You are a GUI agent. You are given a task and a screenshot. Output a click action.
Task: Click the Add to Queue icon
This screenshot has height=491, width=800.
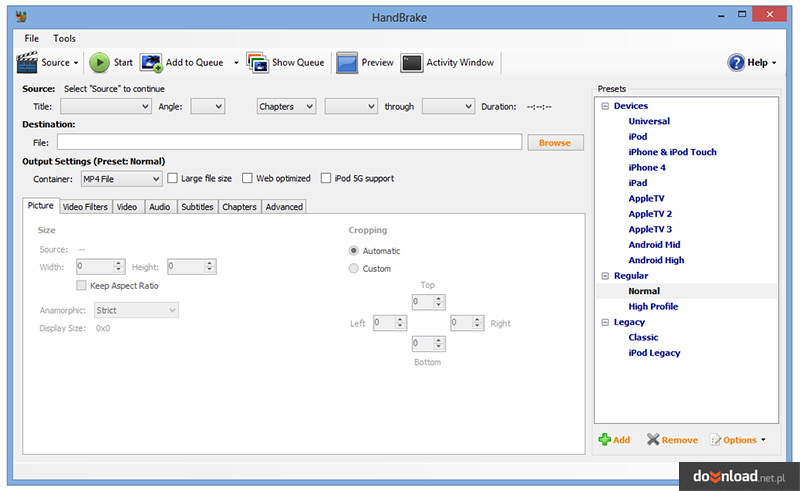151,62
